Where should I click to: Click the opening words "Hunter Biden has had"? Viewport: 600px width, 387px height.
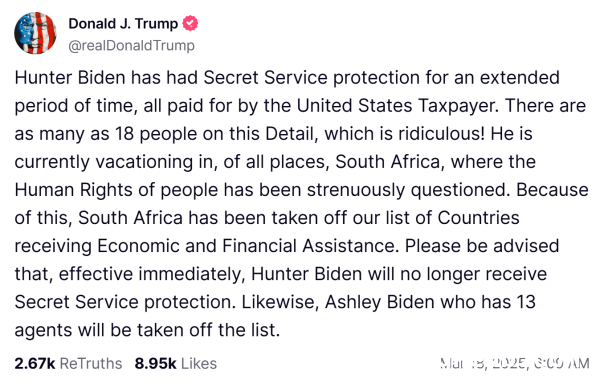(106, 78)
